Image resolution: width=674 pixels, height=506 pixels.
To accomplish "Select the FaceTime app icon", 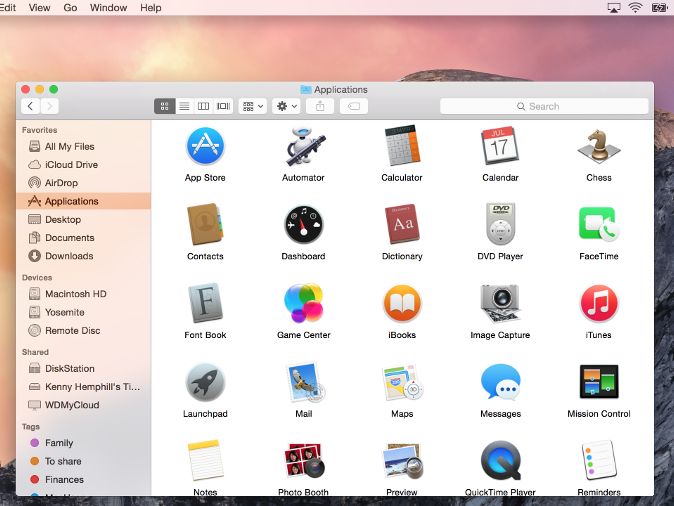I will pyautogui.click(x=599, y=224).
